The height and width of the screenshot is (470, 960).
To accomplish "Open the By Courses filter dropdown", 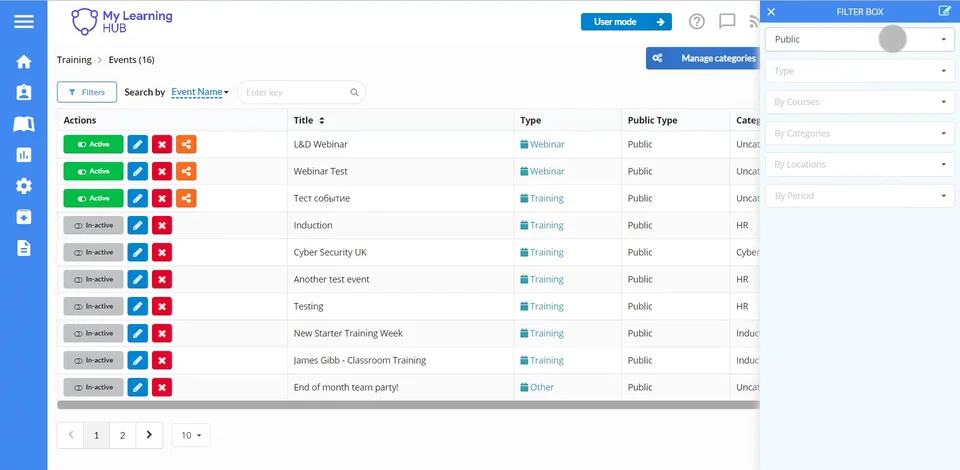I will (860, 102).
